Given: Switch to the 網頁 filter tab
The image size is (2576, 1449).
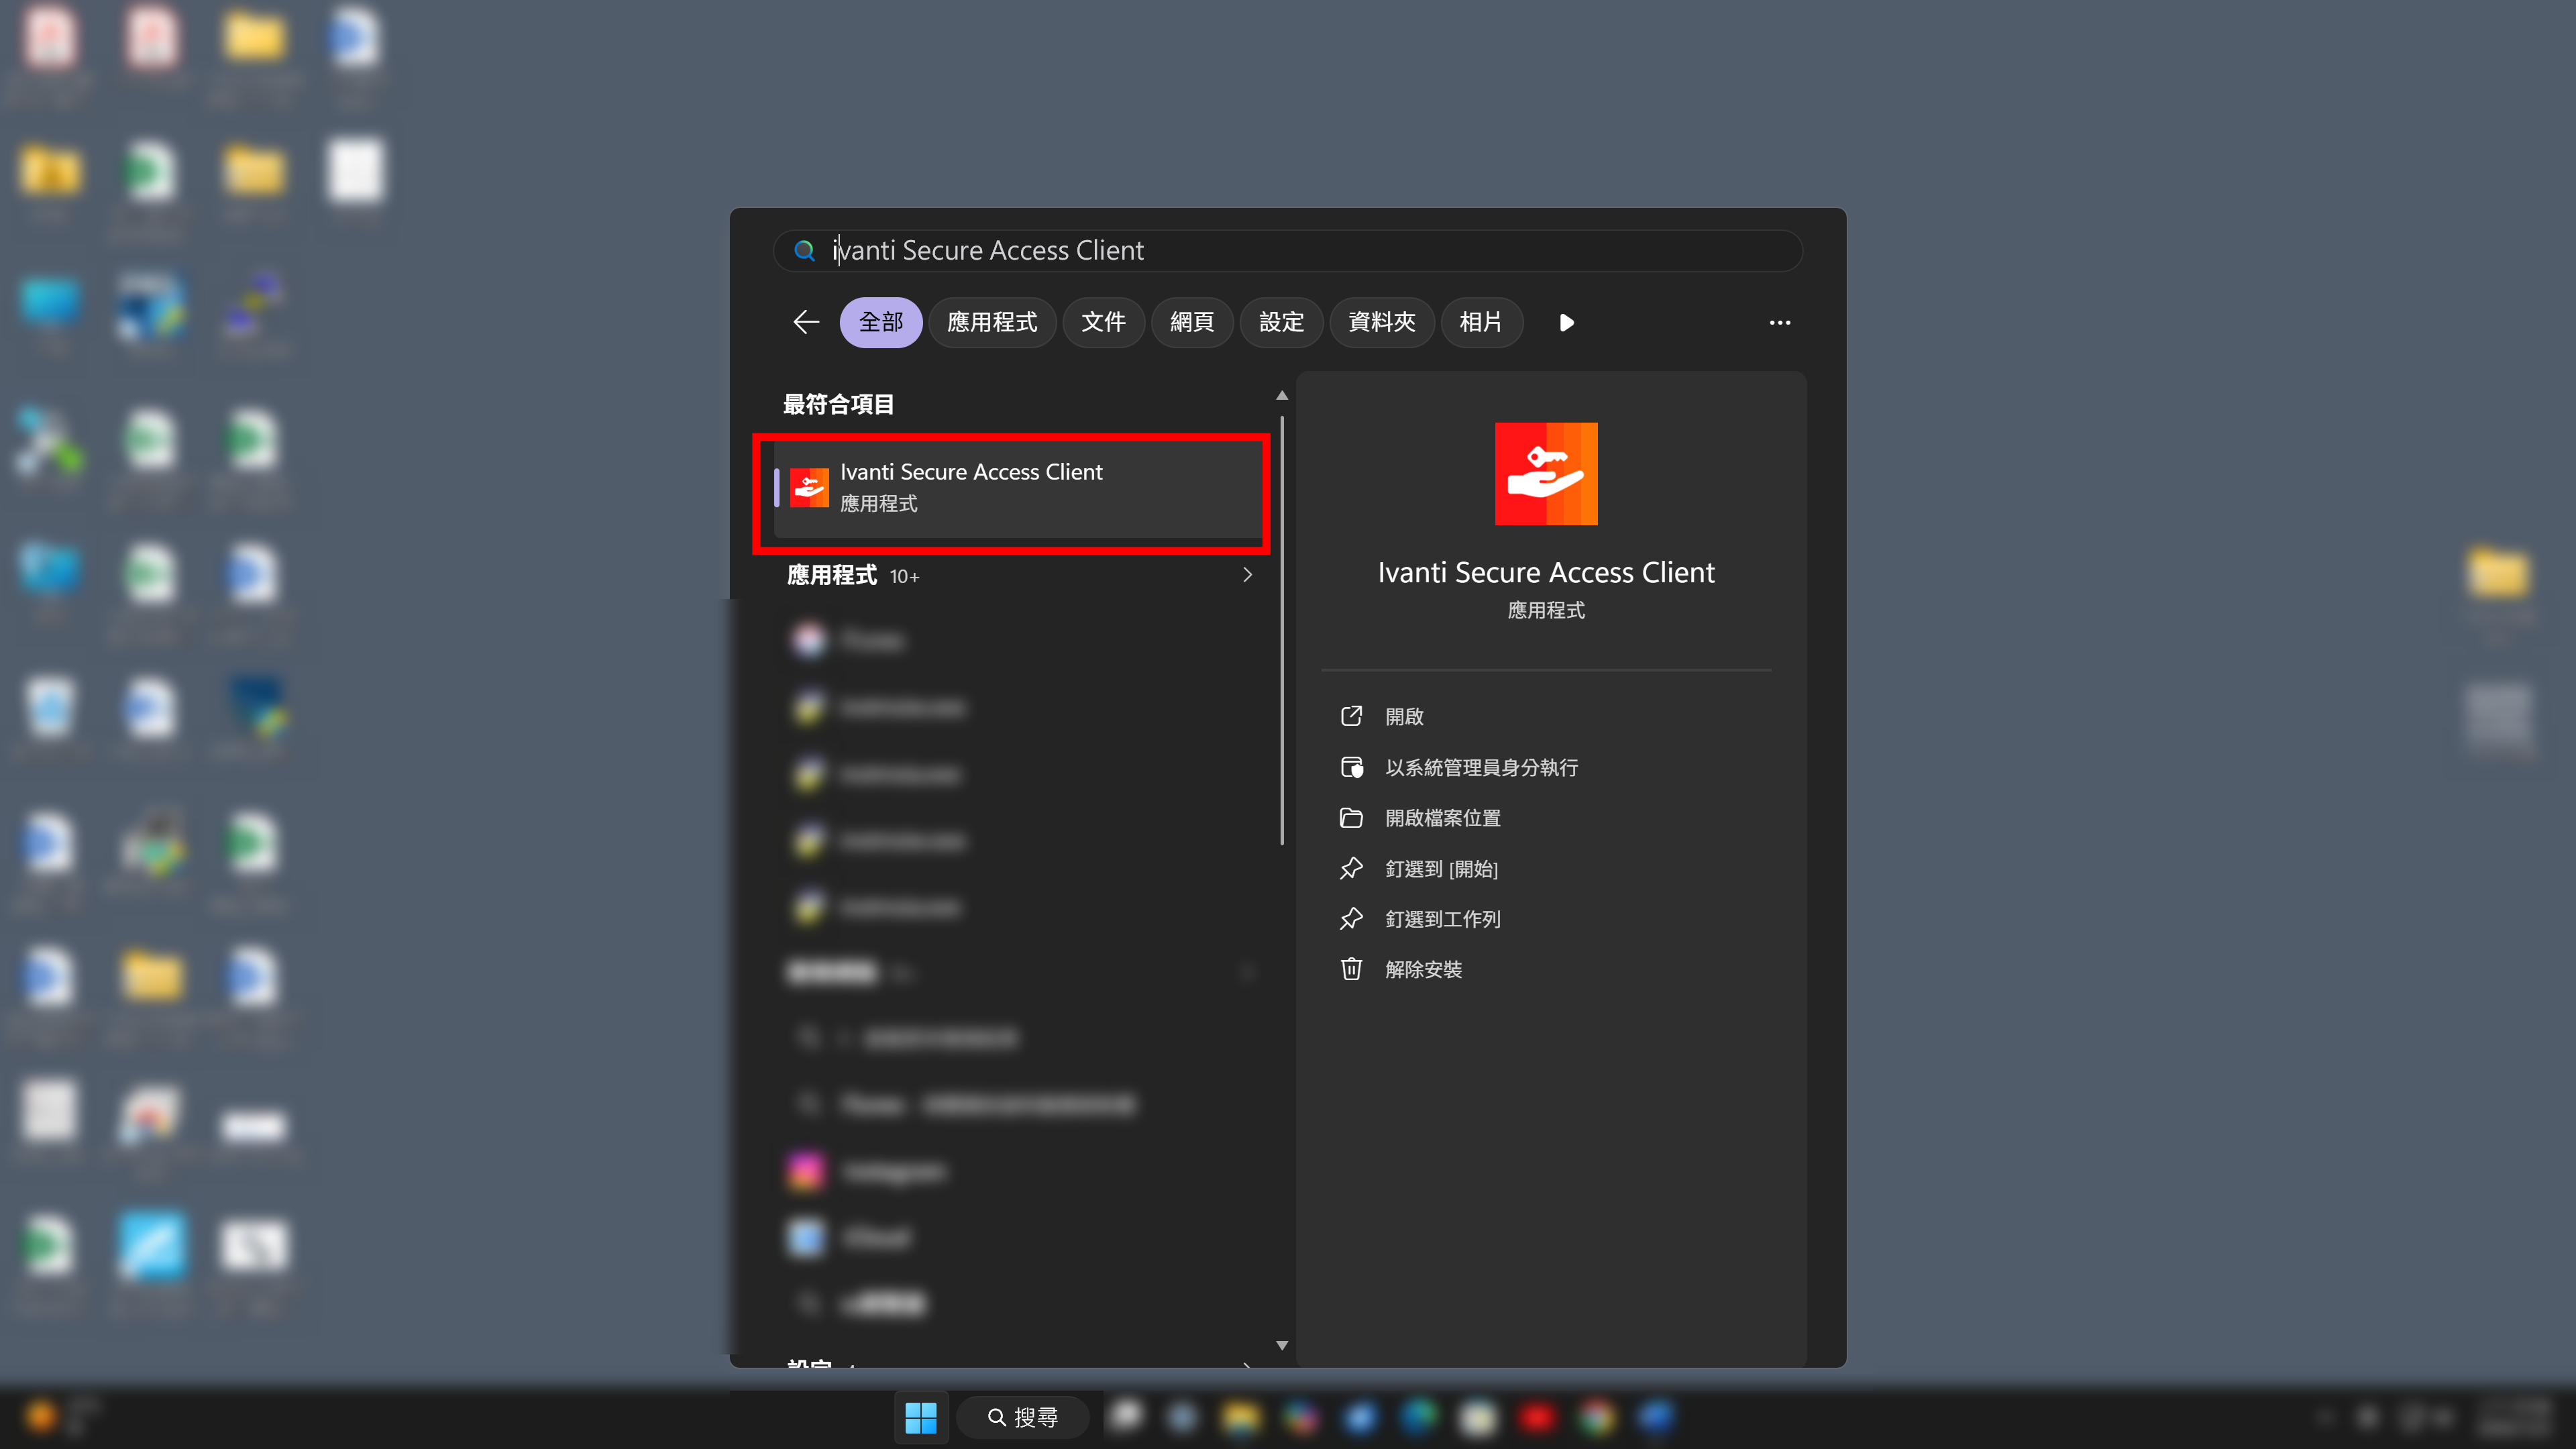Looking at the screenshot, I should (x=1191, y=322).
